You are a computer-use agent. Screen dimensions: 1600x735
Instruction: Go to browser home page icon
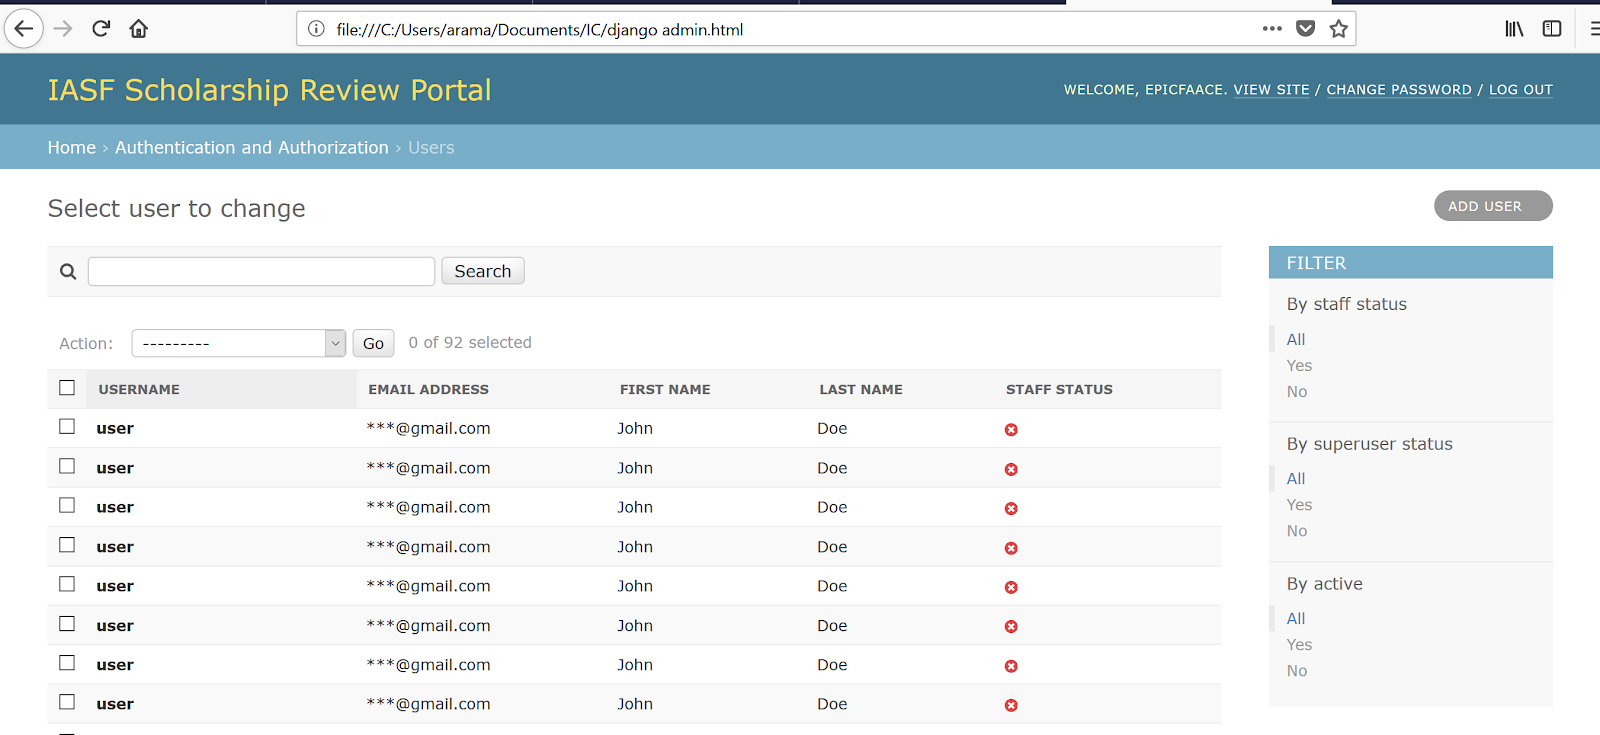coord(139,29)
